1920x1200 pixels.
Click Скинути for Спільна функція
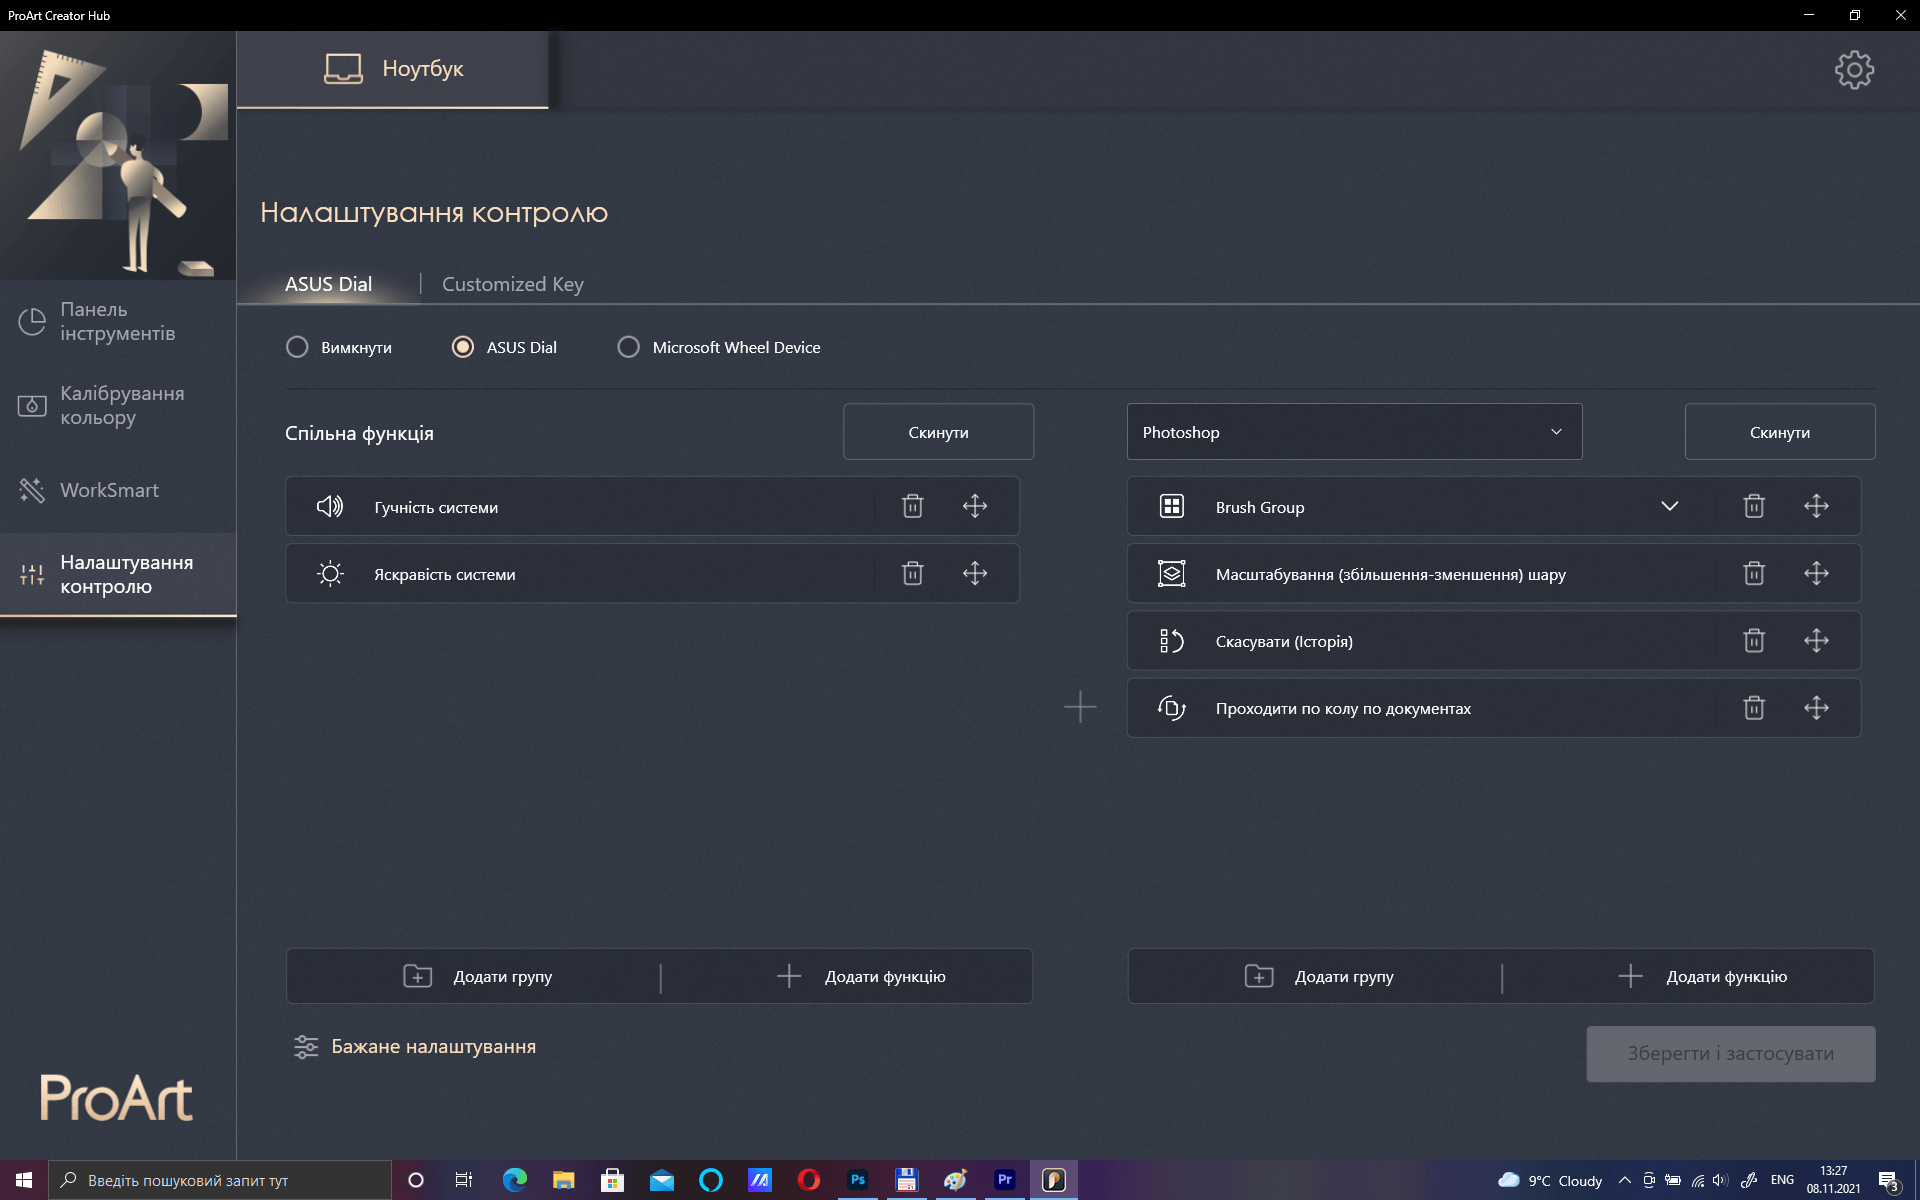(x=938, y=432)
